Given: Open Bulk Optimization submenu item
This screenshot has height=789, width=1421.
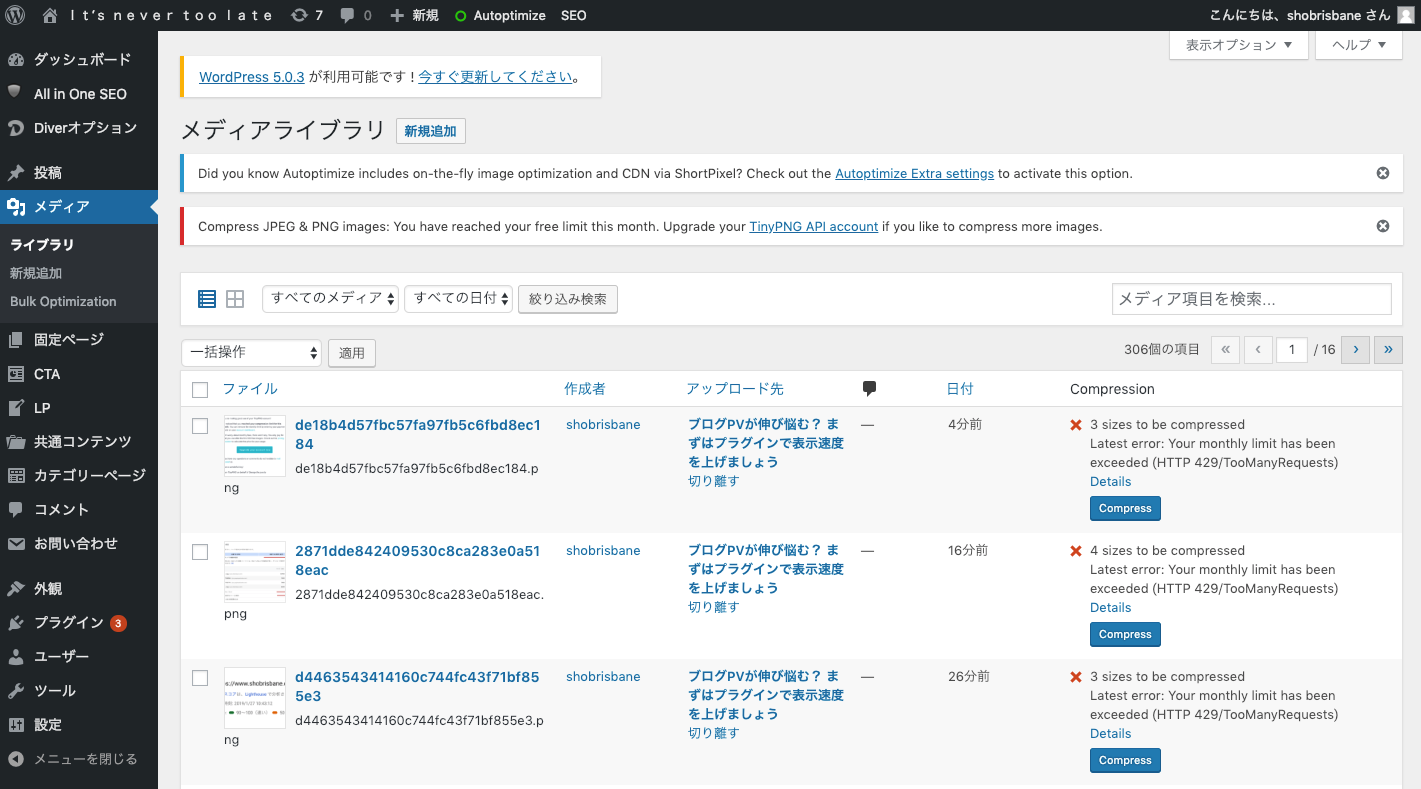Looking at the screenshot, I should coord(63,301).
